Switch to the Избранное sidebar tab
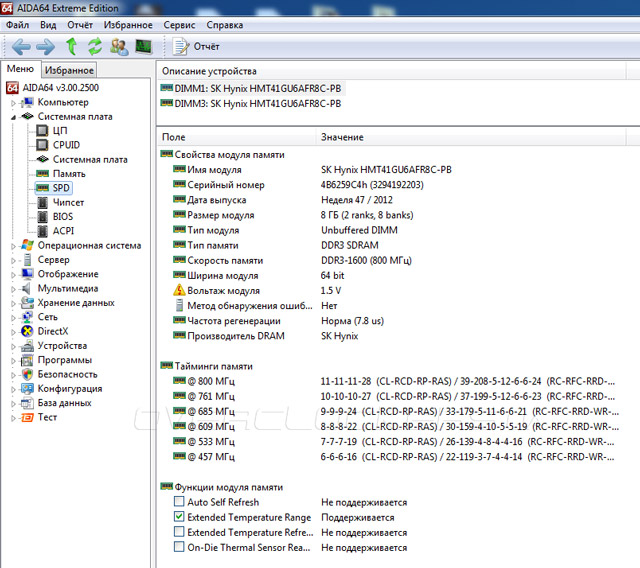Viewport: 640px width, 568px height. (69, 70)
